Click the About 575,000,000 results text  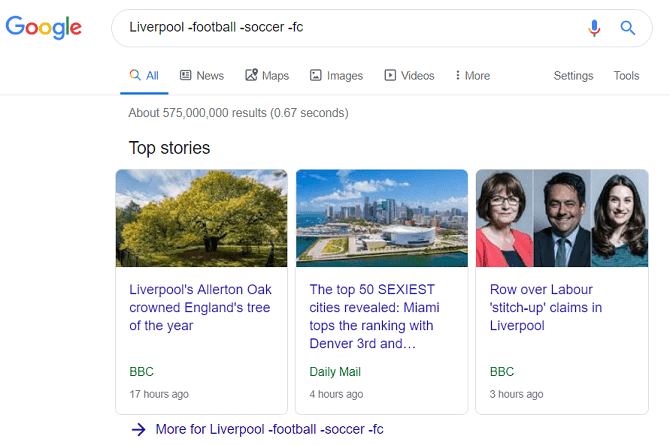(238, 113)
